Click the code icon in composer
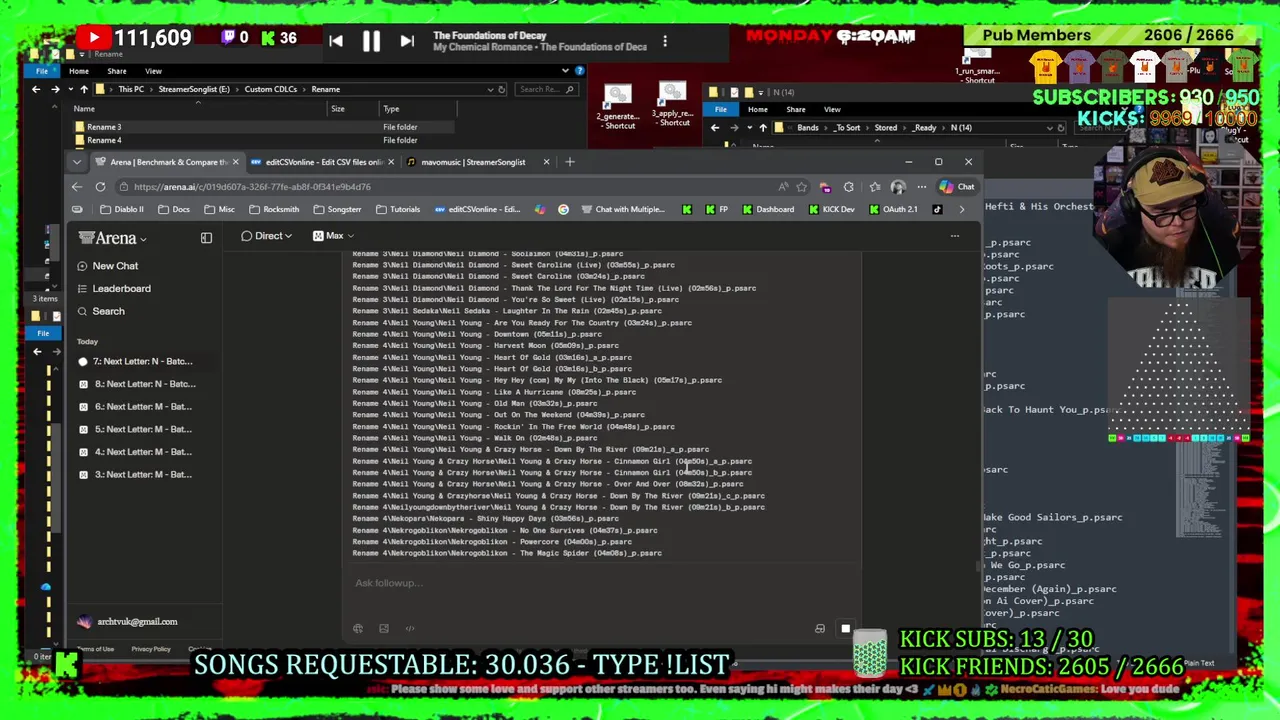Image resolution: width=1280 pixels, height=720 pixels. point(410,629)
